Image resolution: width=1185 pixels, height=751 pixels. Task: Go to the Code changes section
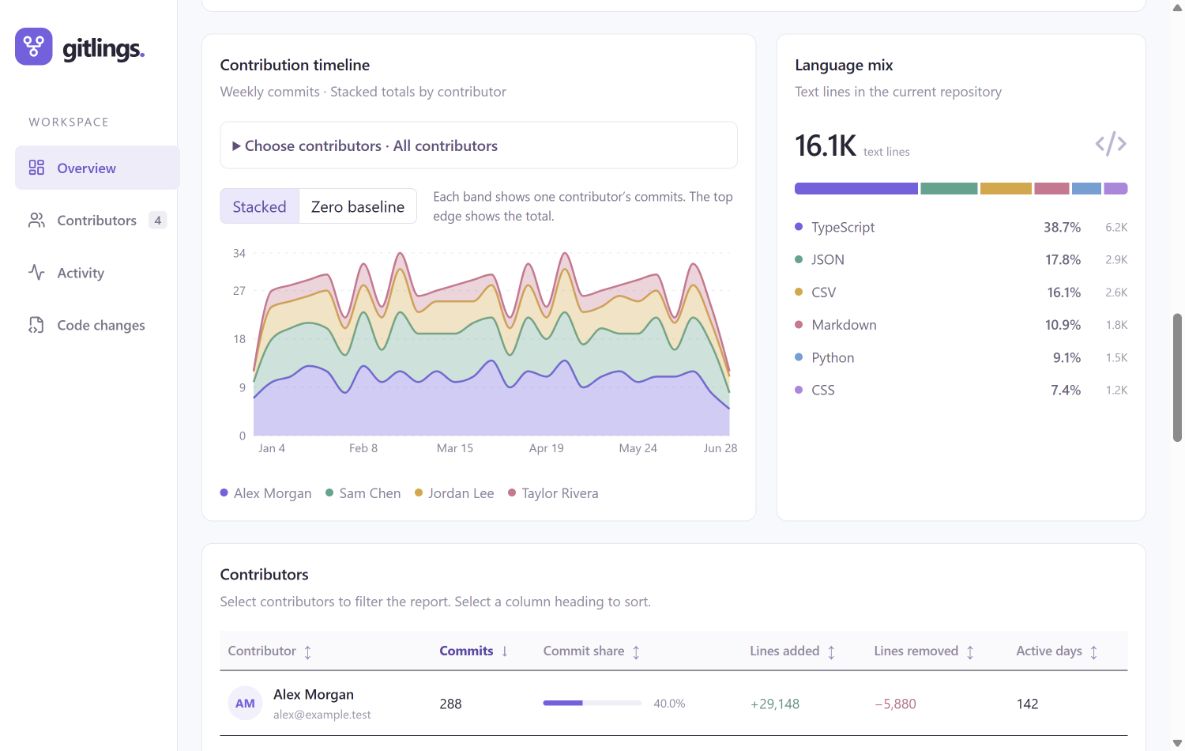pos(97,325)
